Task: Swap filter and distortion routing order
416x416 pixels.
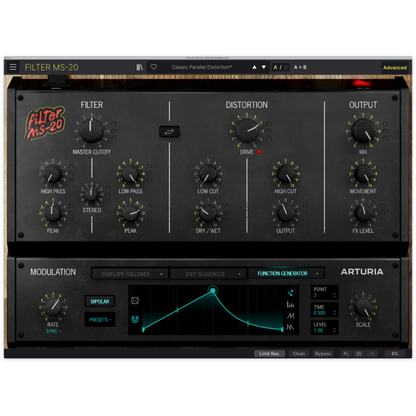Action: coord(169,132)
